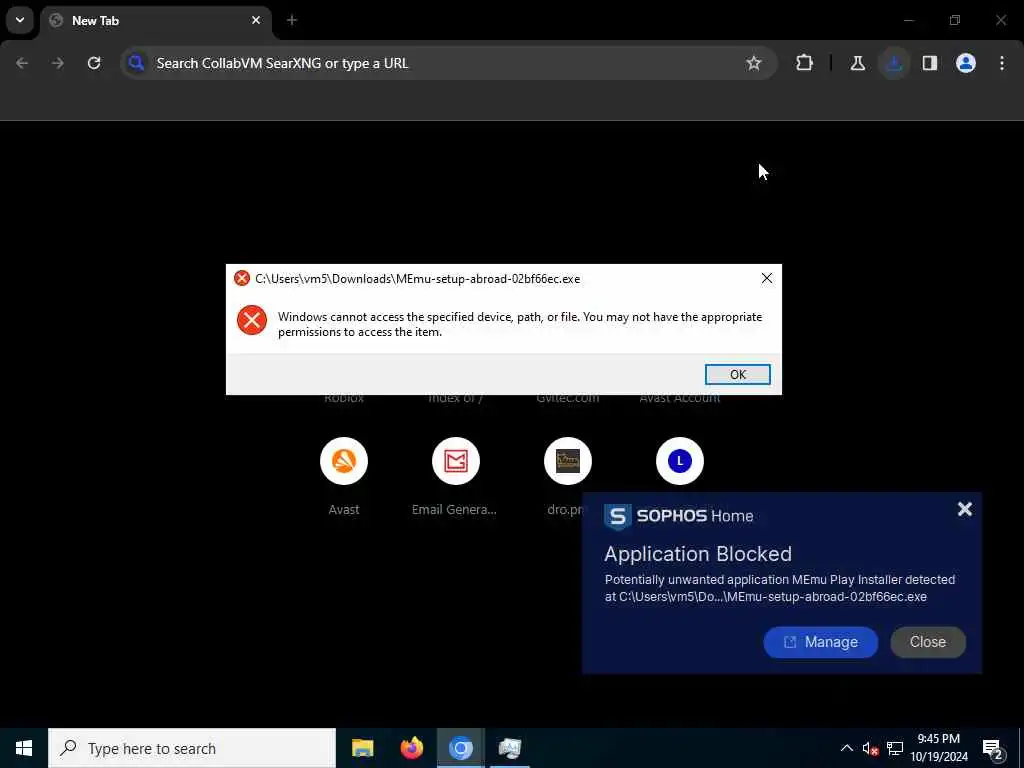
Task: Launch Firefox from the taskbar
Action: (x=411, y=748)
